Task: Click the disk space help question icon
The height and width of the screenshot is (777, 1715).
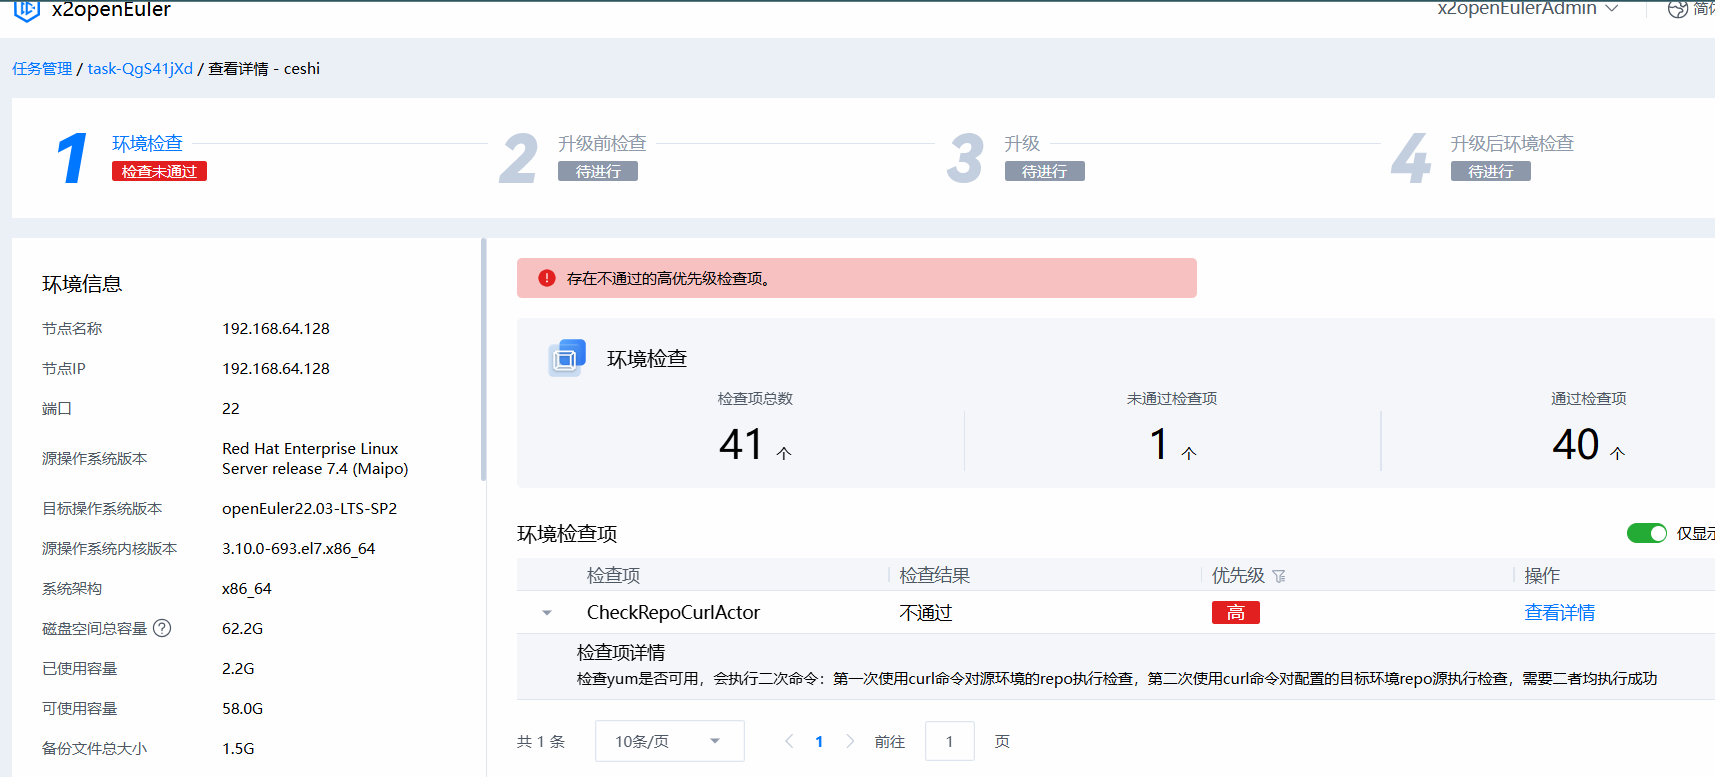Action: (162, 628)
